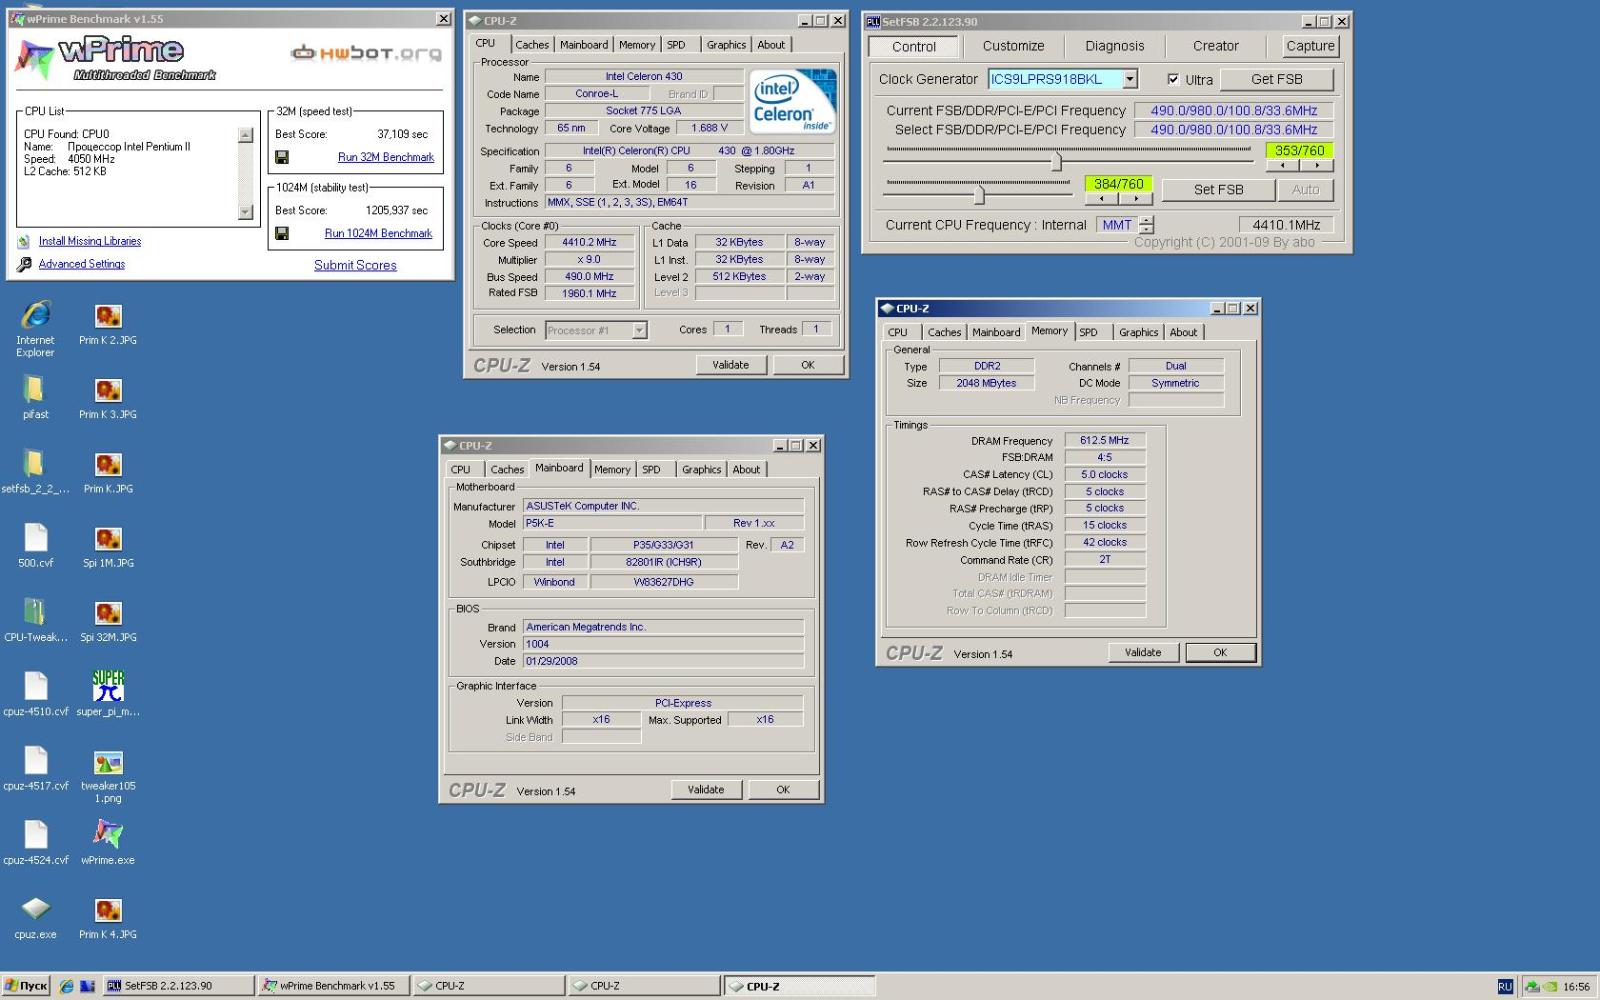The height and width of the screenshot is (1000, 1600).
Task: Switch to SetFSB 2.2.123.90 taskbar button
Action: pyautogui.click(x=177, y=986)
